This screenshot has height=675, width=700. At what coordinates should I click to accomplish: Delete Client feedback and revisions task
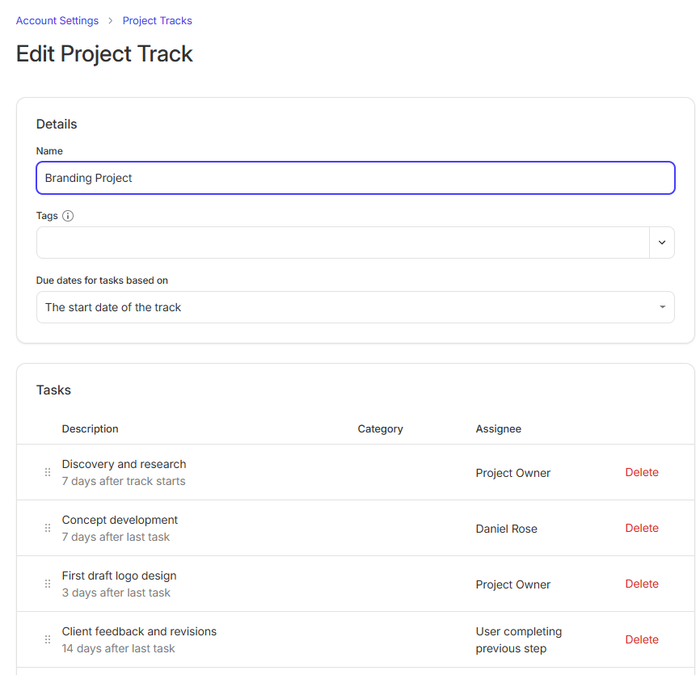(x=641, y=639)
